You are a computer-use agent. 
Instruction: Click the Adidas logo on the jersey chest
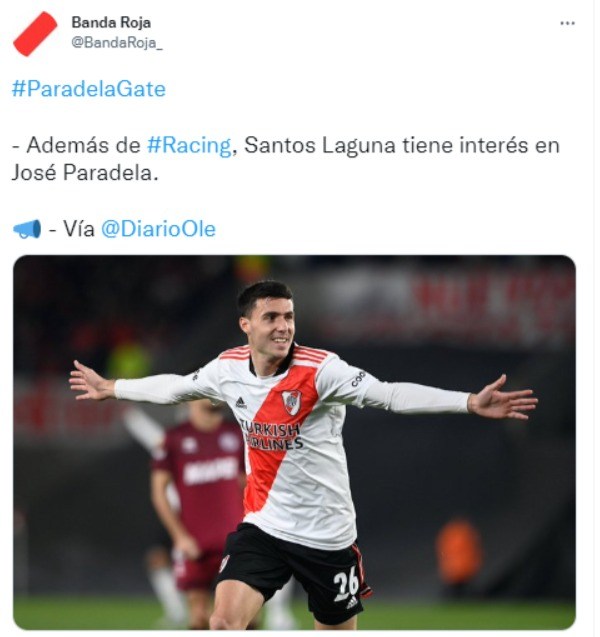pos(241,403)
